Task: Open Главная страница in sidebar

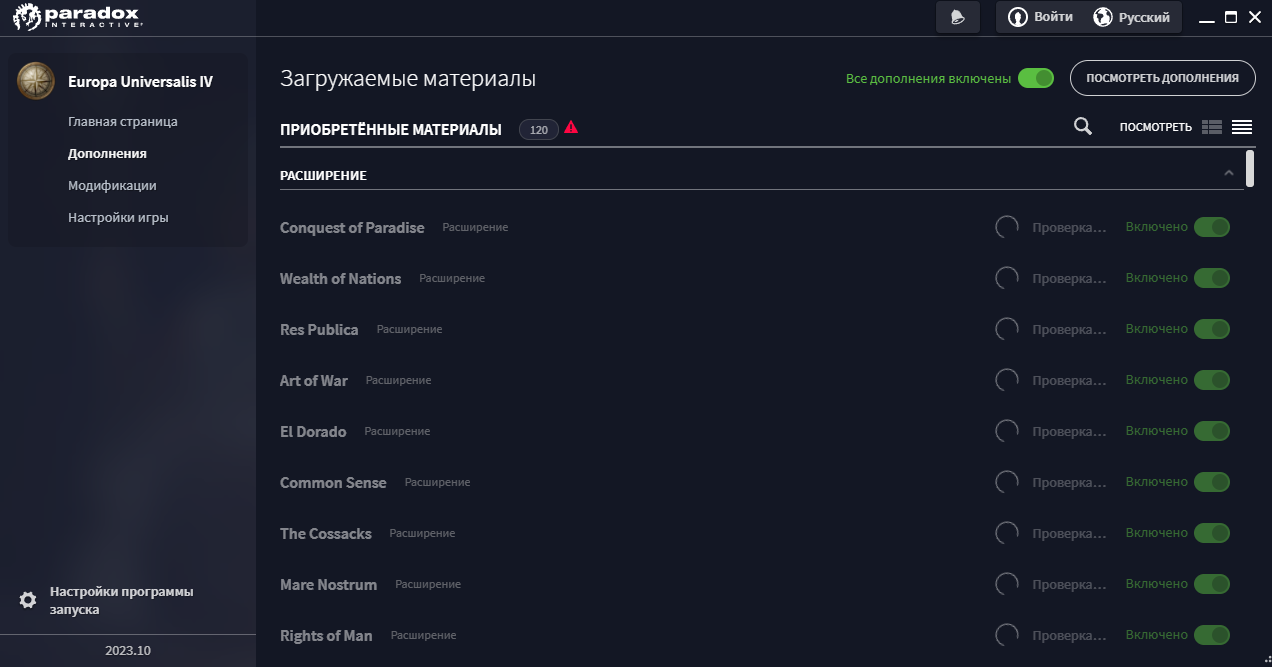Action: [x=123, y=121]
